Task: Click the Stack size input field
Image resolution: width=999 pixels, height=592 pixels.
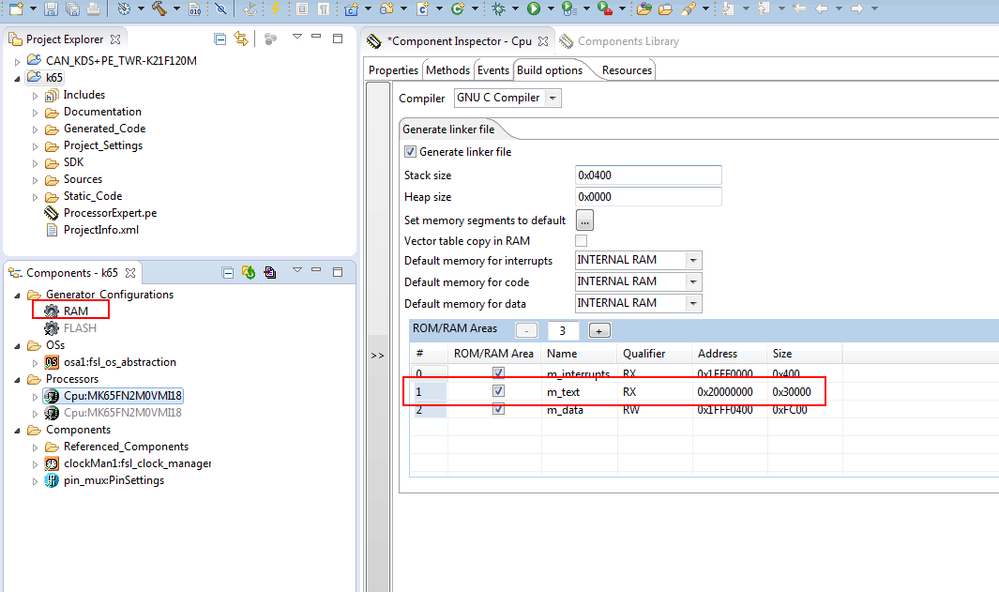Action: (648, 175)
